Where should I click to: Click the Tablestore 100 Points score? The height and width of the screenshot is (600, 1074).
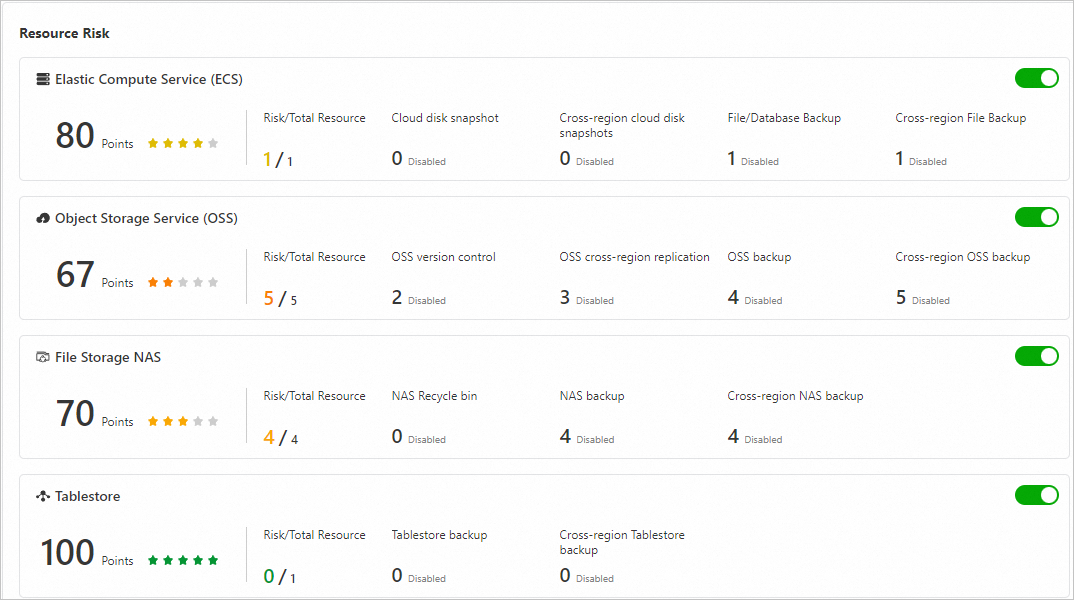click(x=68, y=553)
